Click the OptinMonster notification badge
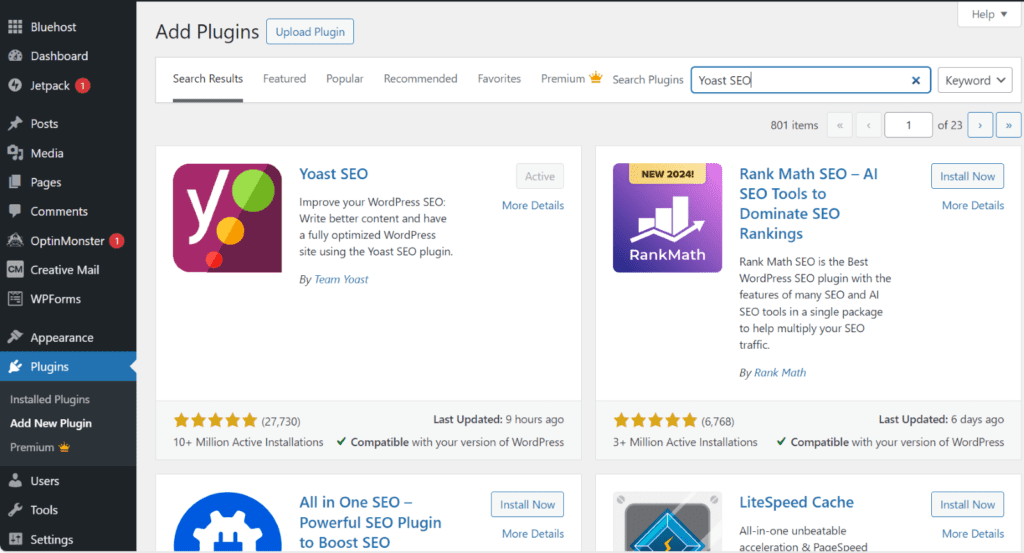 point(116,241)
